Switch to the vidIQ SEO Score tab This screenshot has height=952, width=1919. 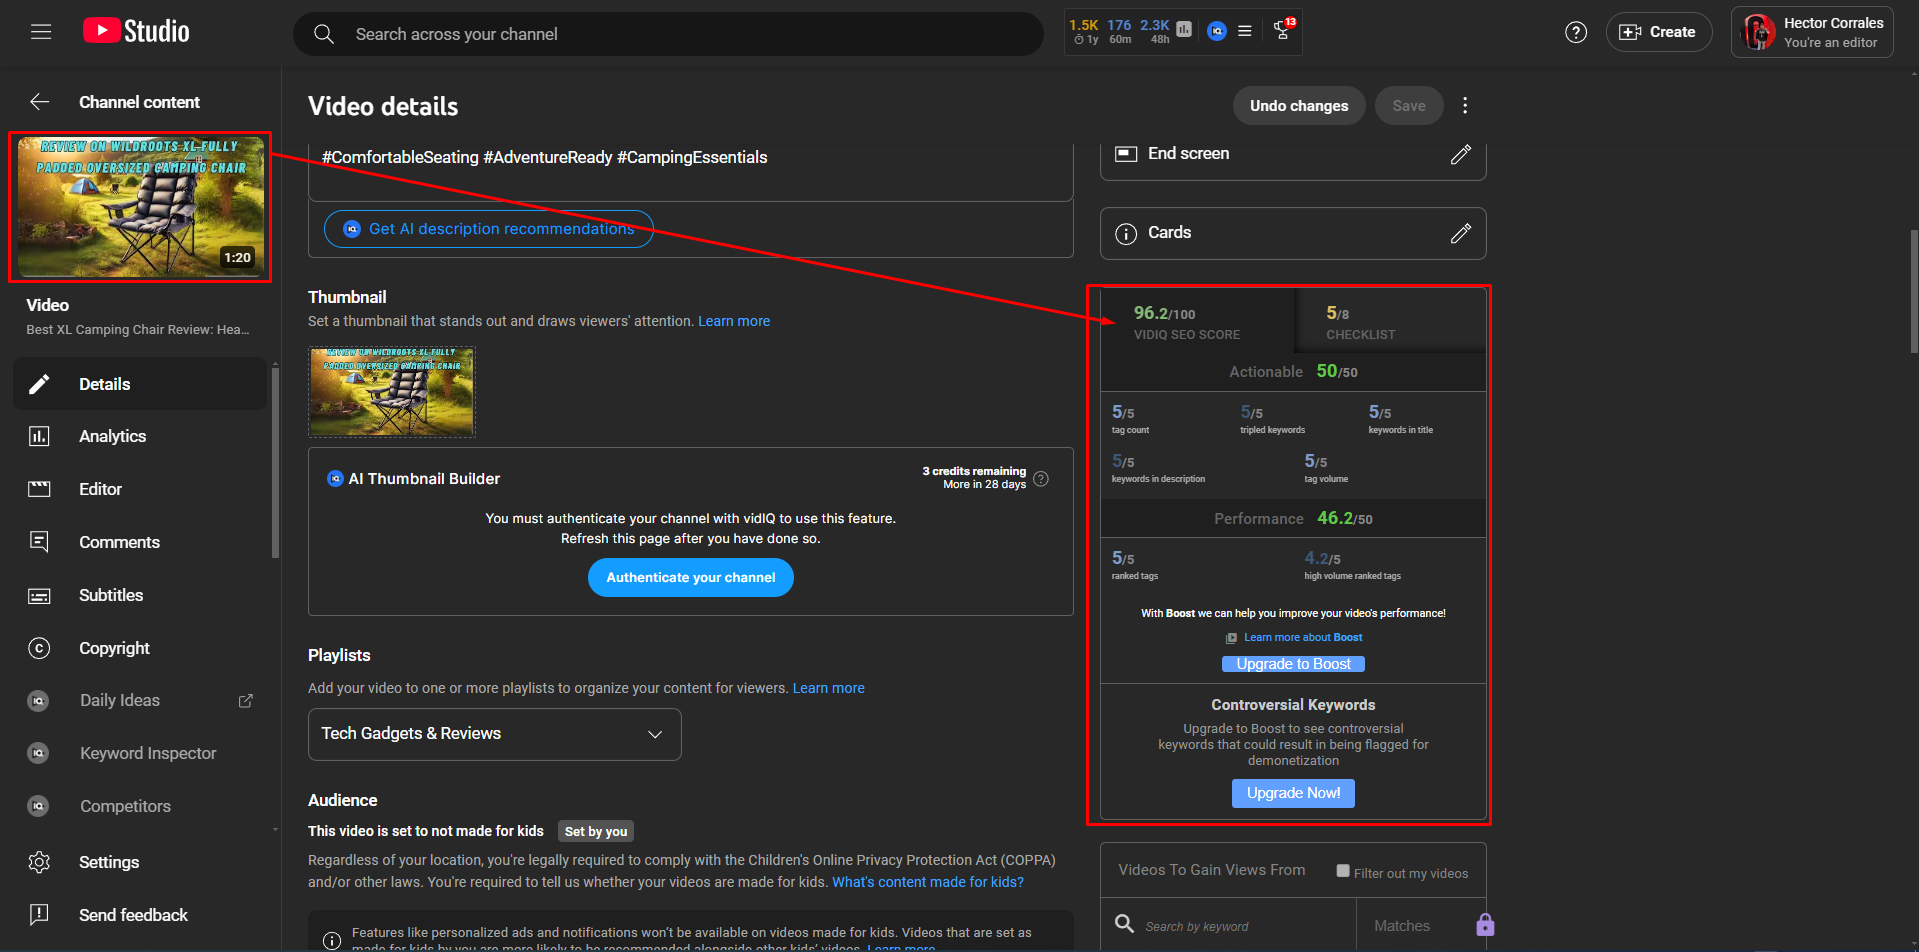tap(1197, 321)
